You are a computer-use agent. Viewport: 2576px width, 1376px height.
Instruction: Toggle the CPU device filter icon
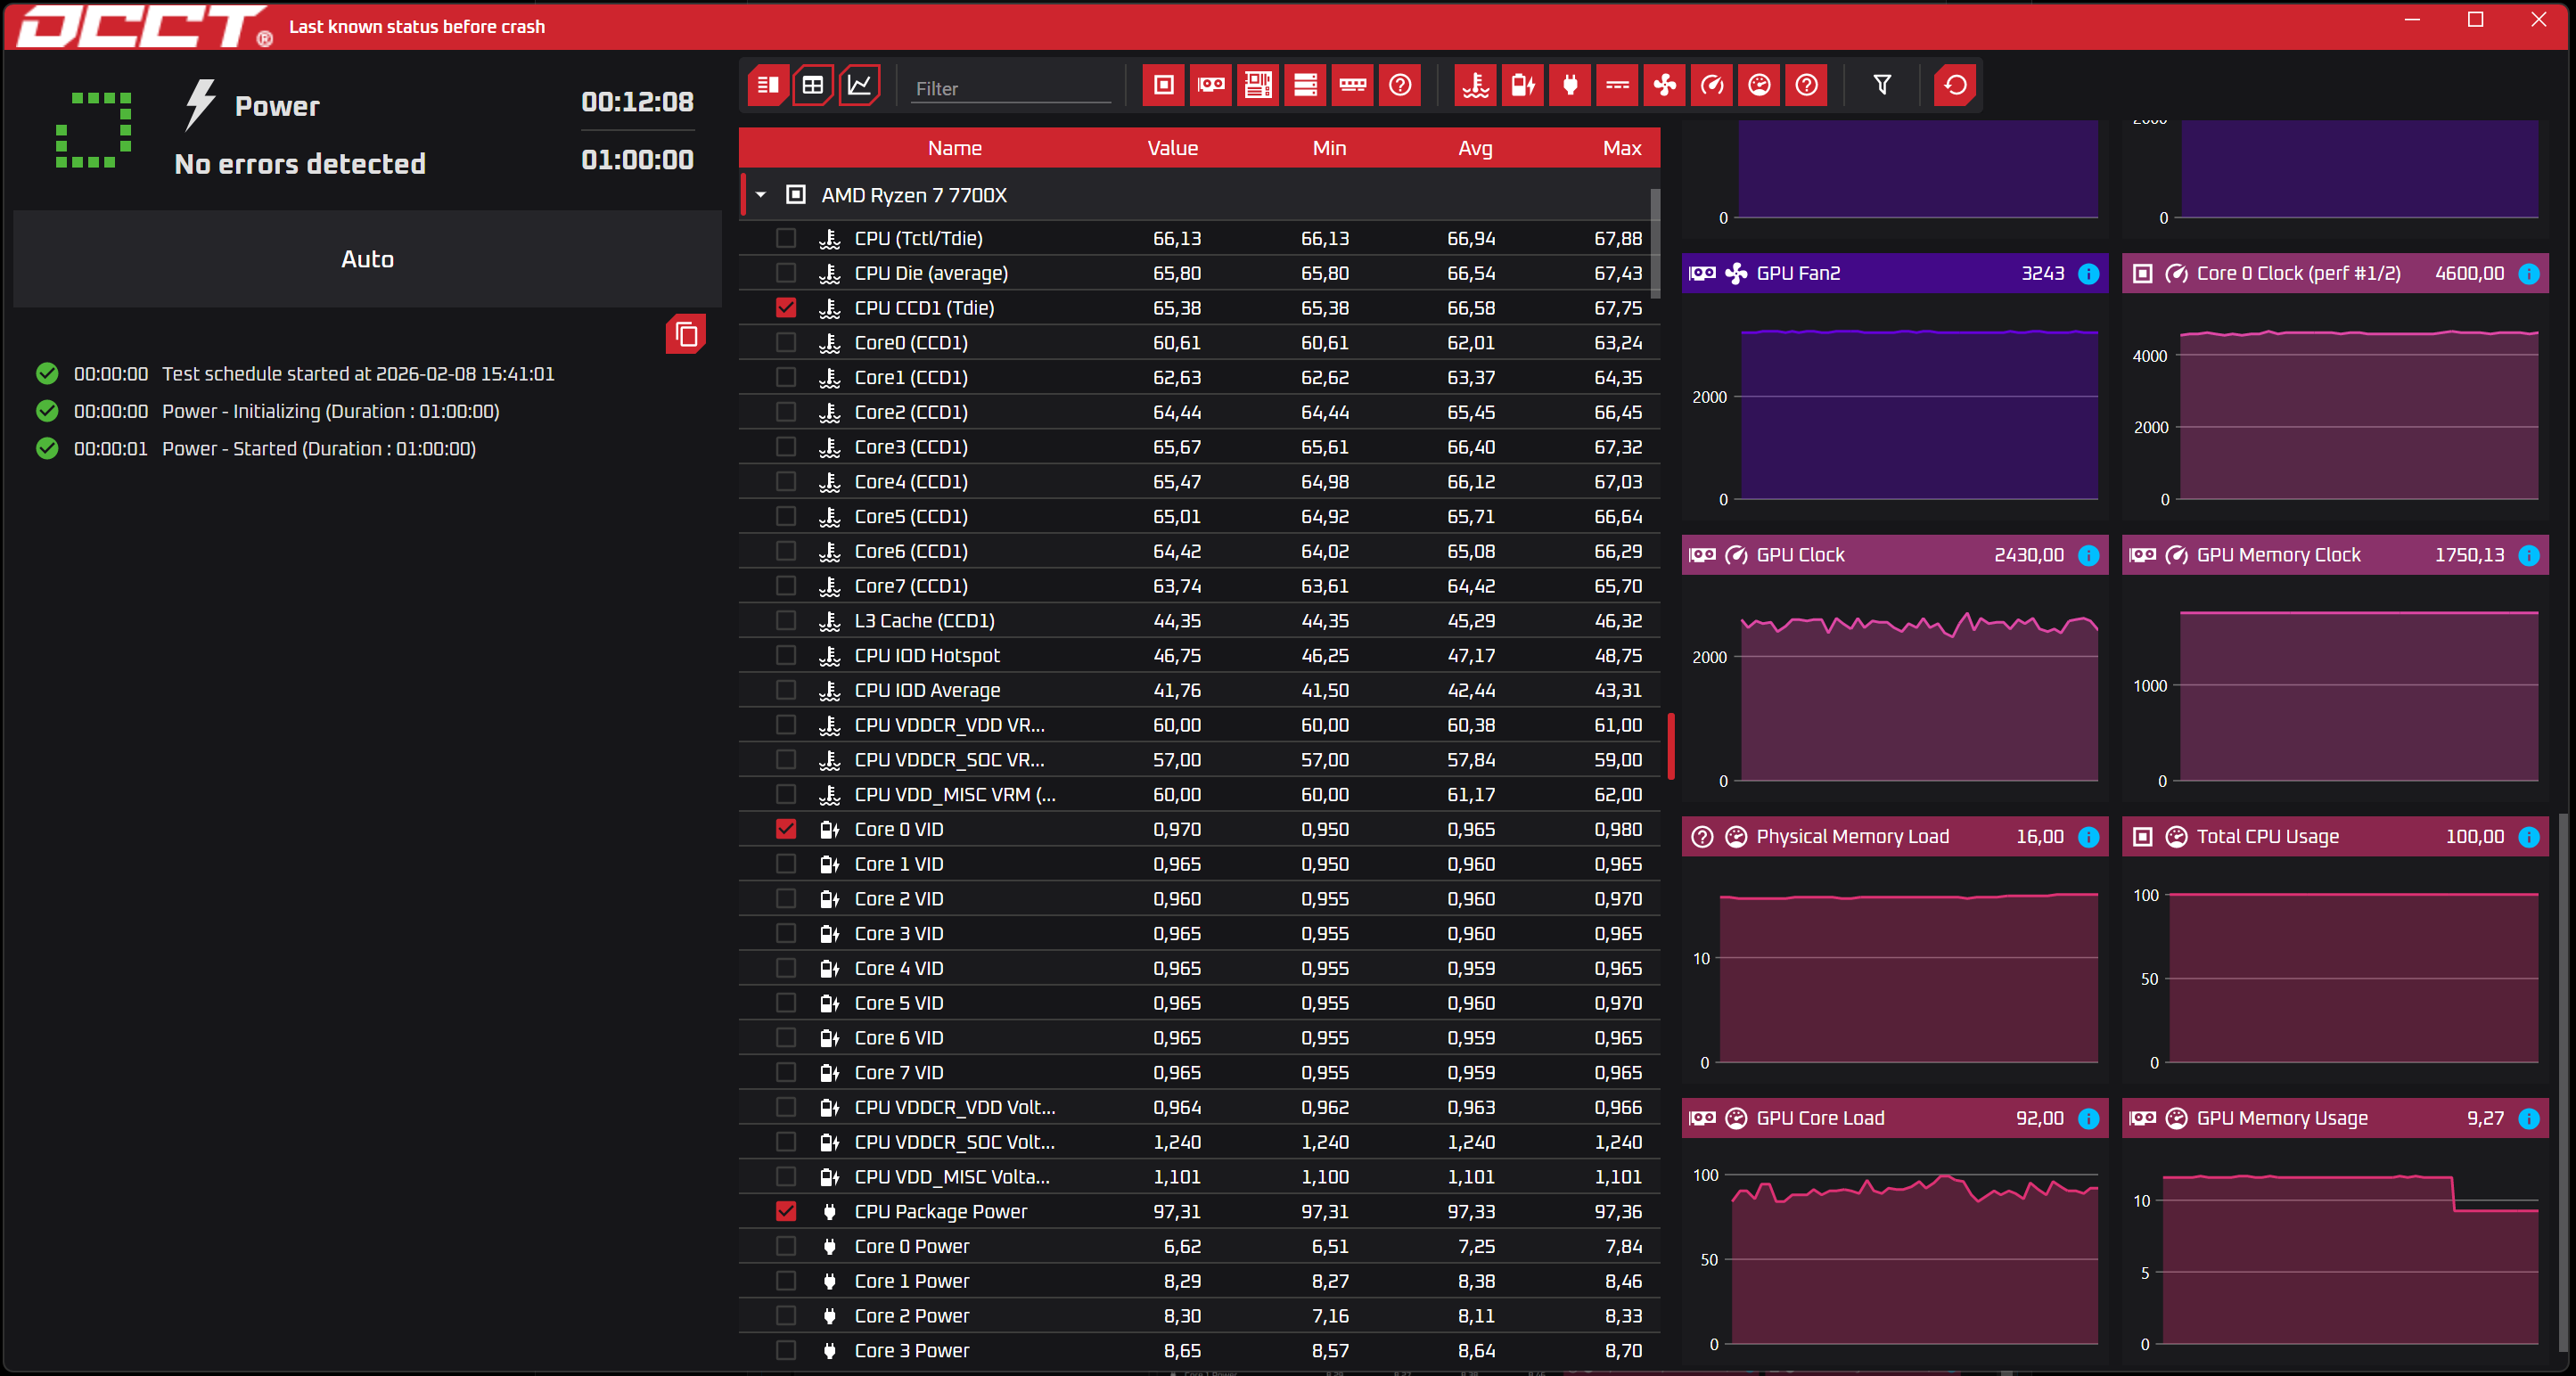1164,85
